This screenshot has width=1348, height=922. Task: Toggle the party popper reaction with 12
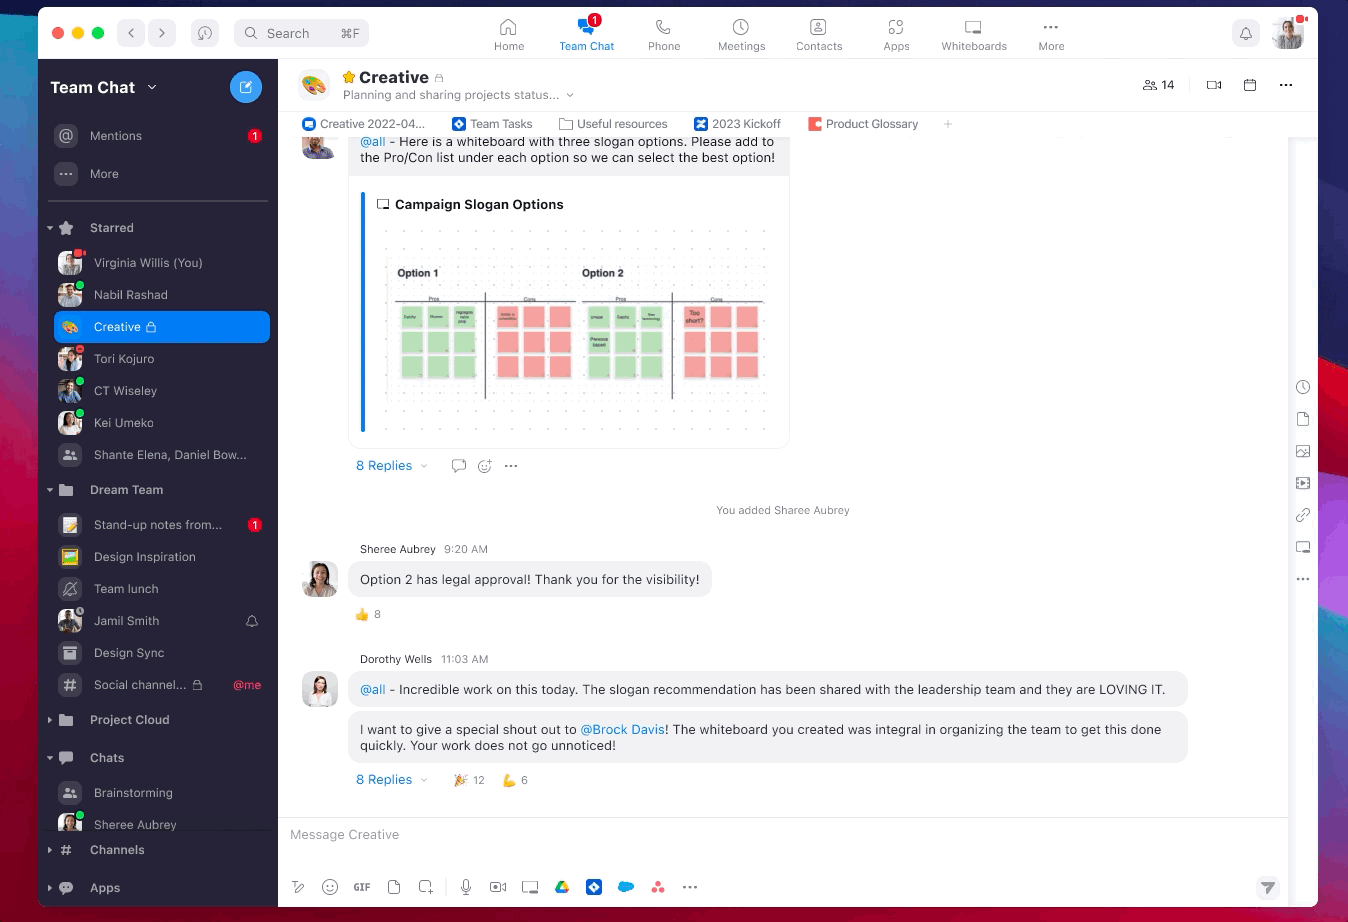[469, 780]
